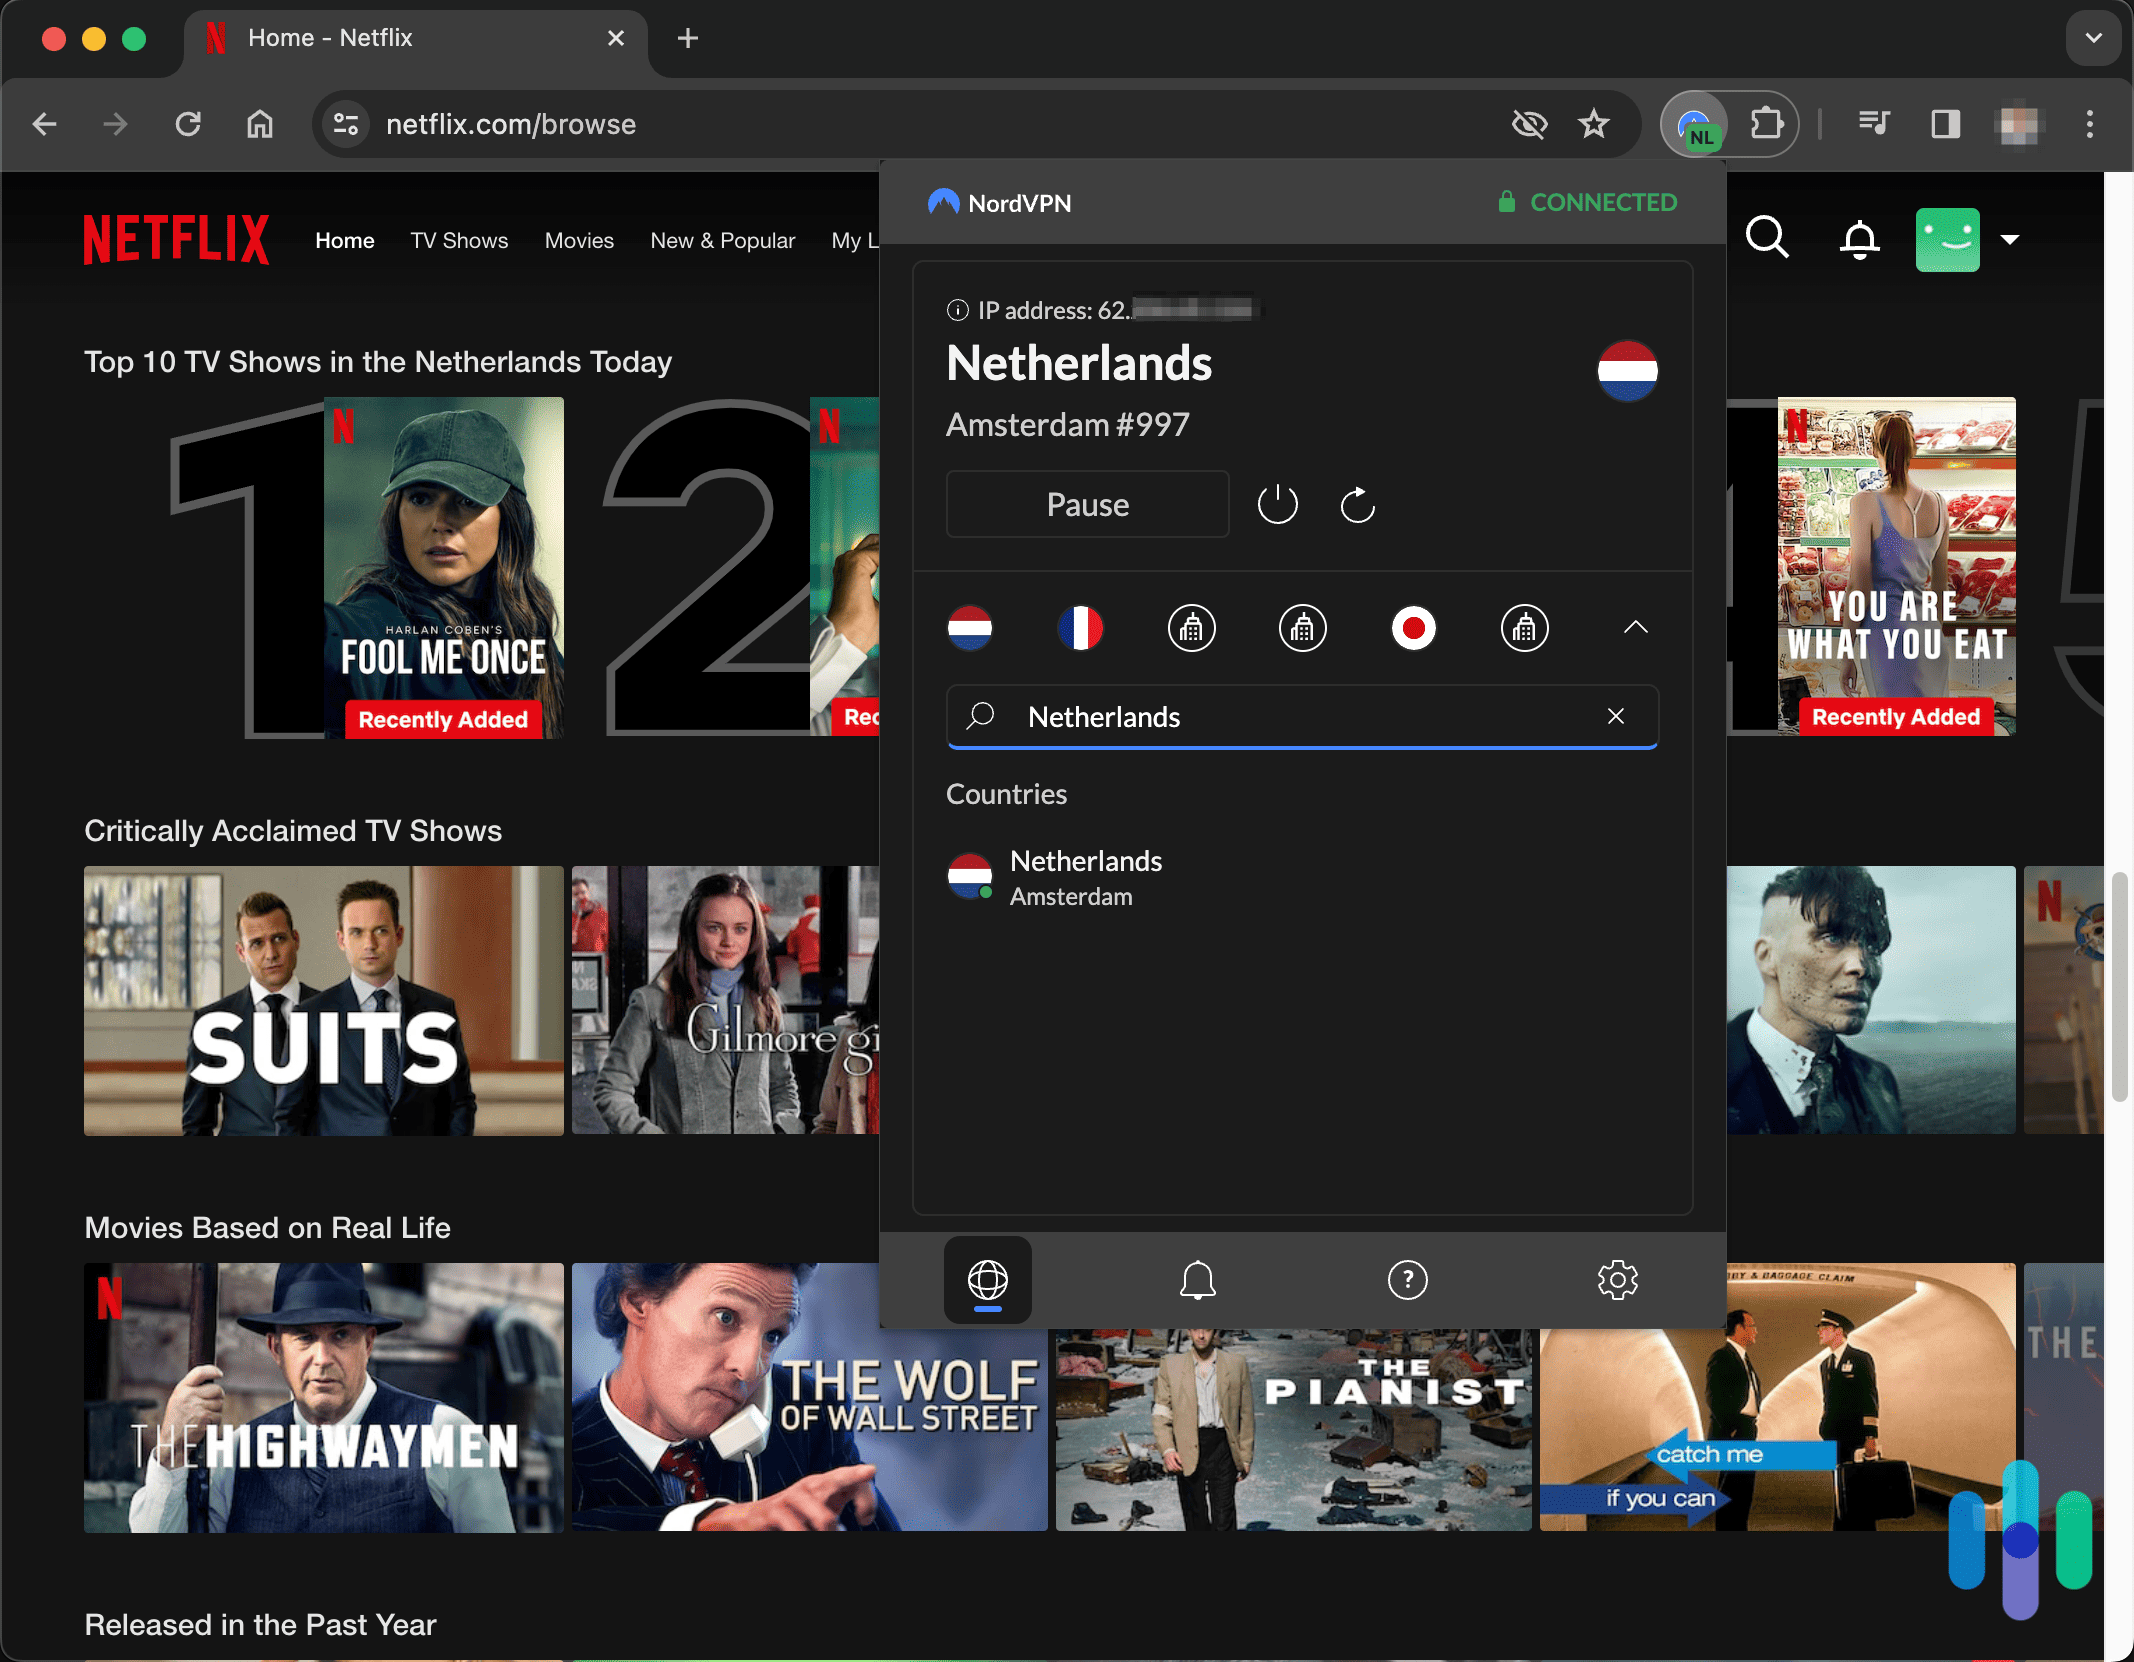Open NordVPN settings gear

(1617, 1280)
